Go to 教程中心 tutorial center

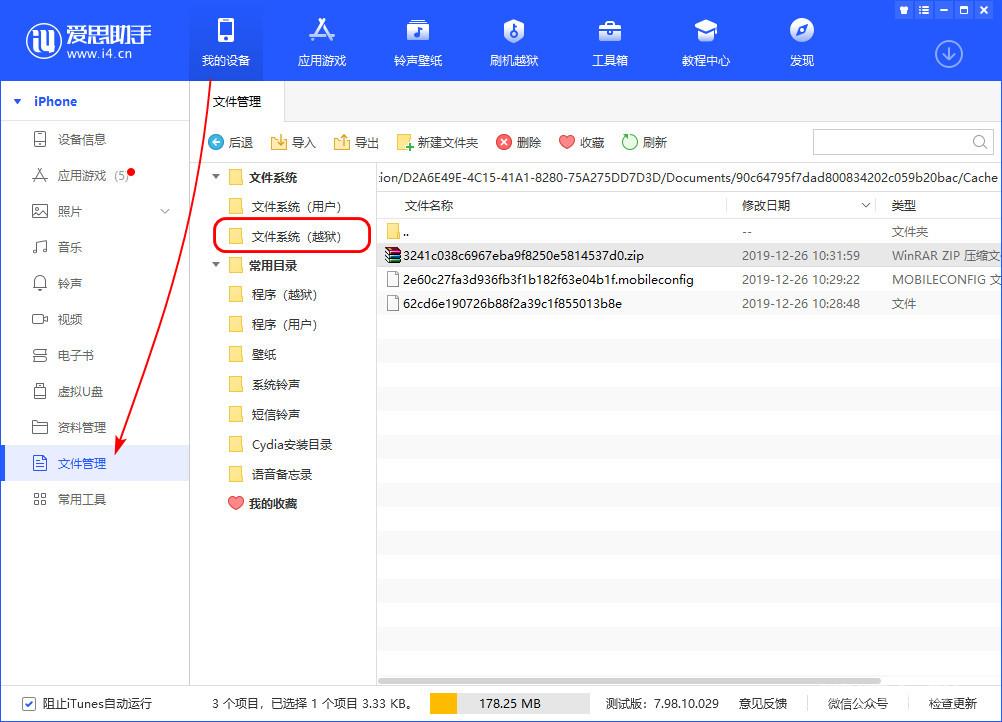coord(705,40)
